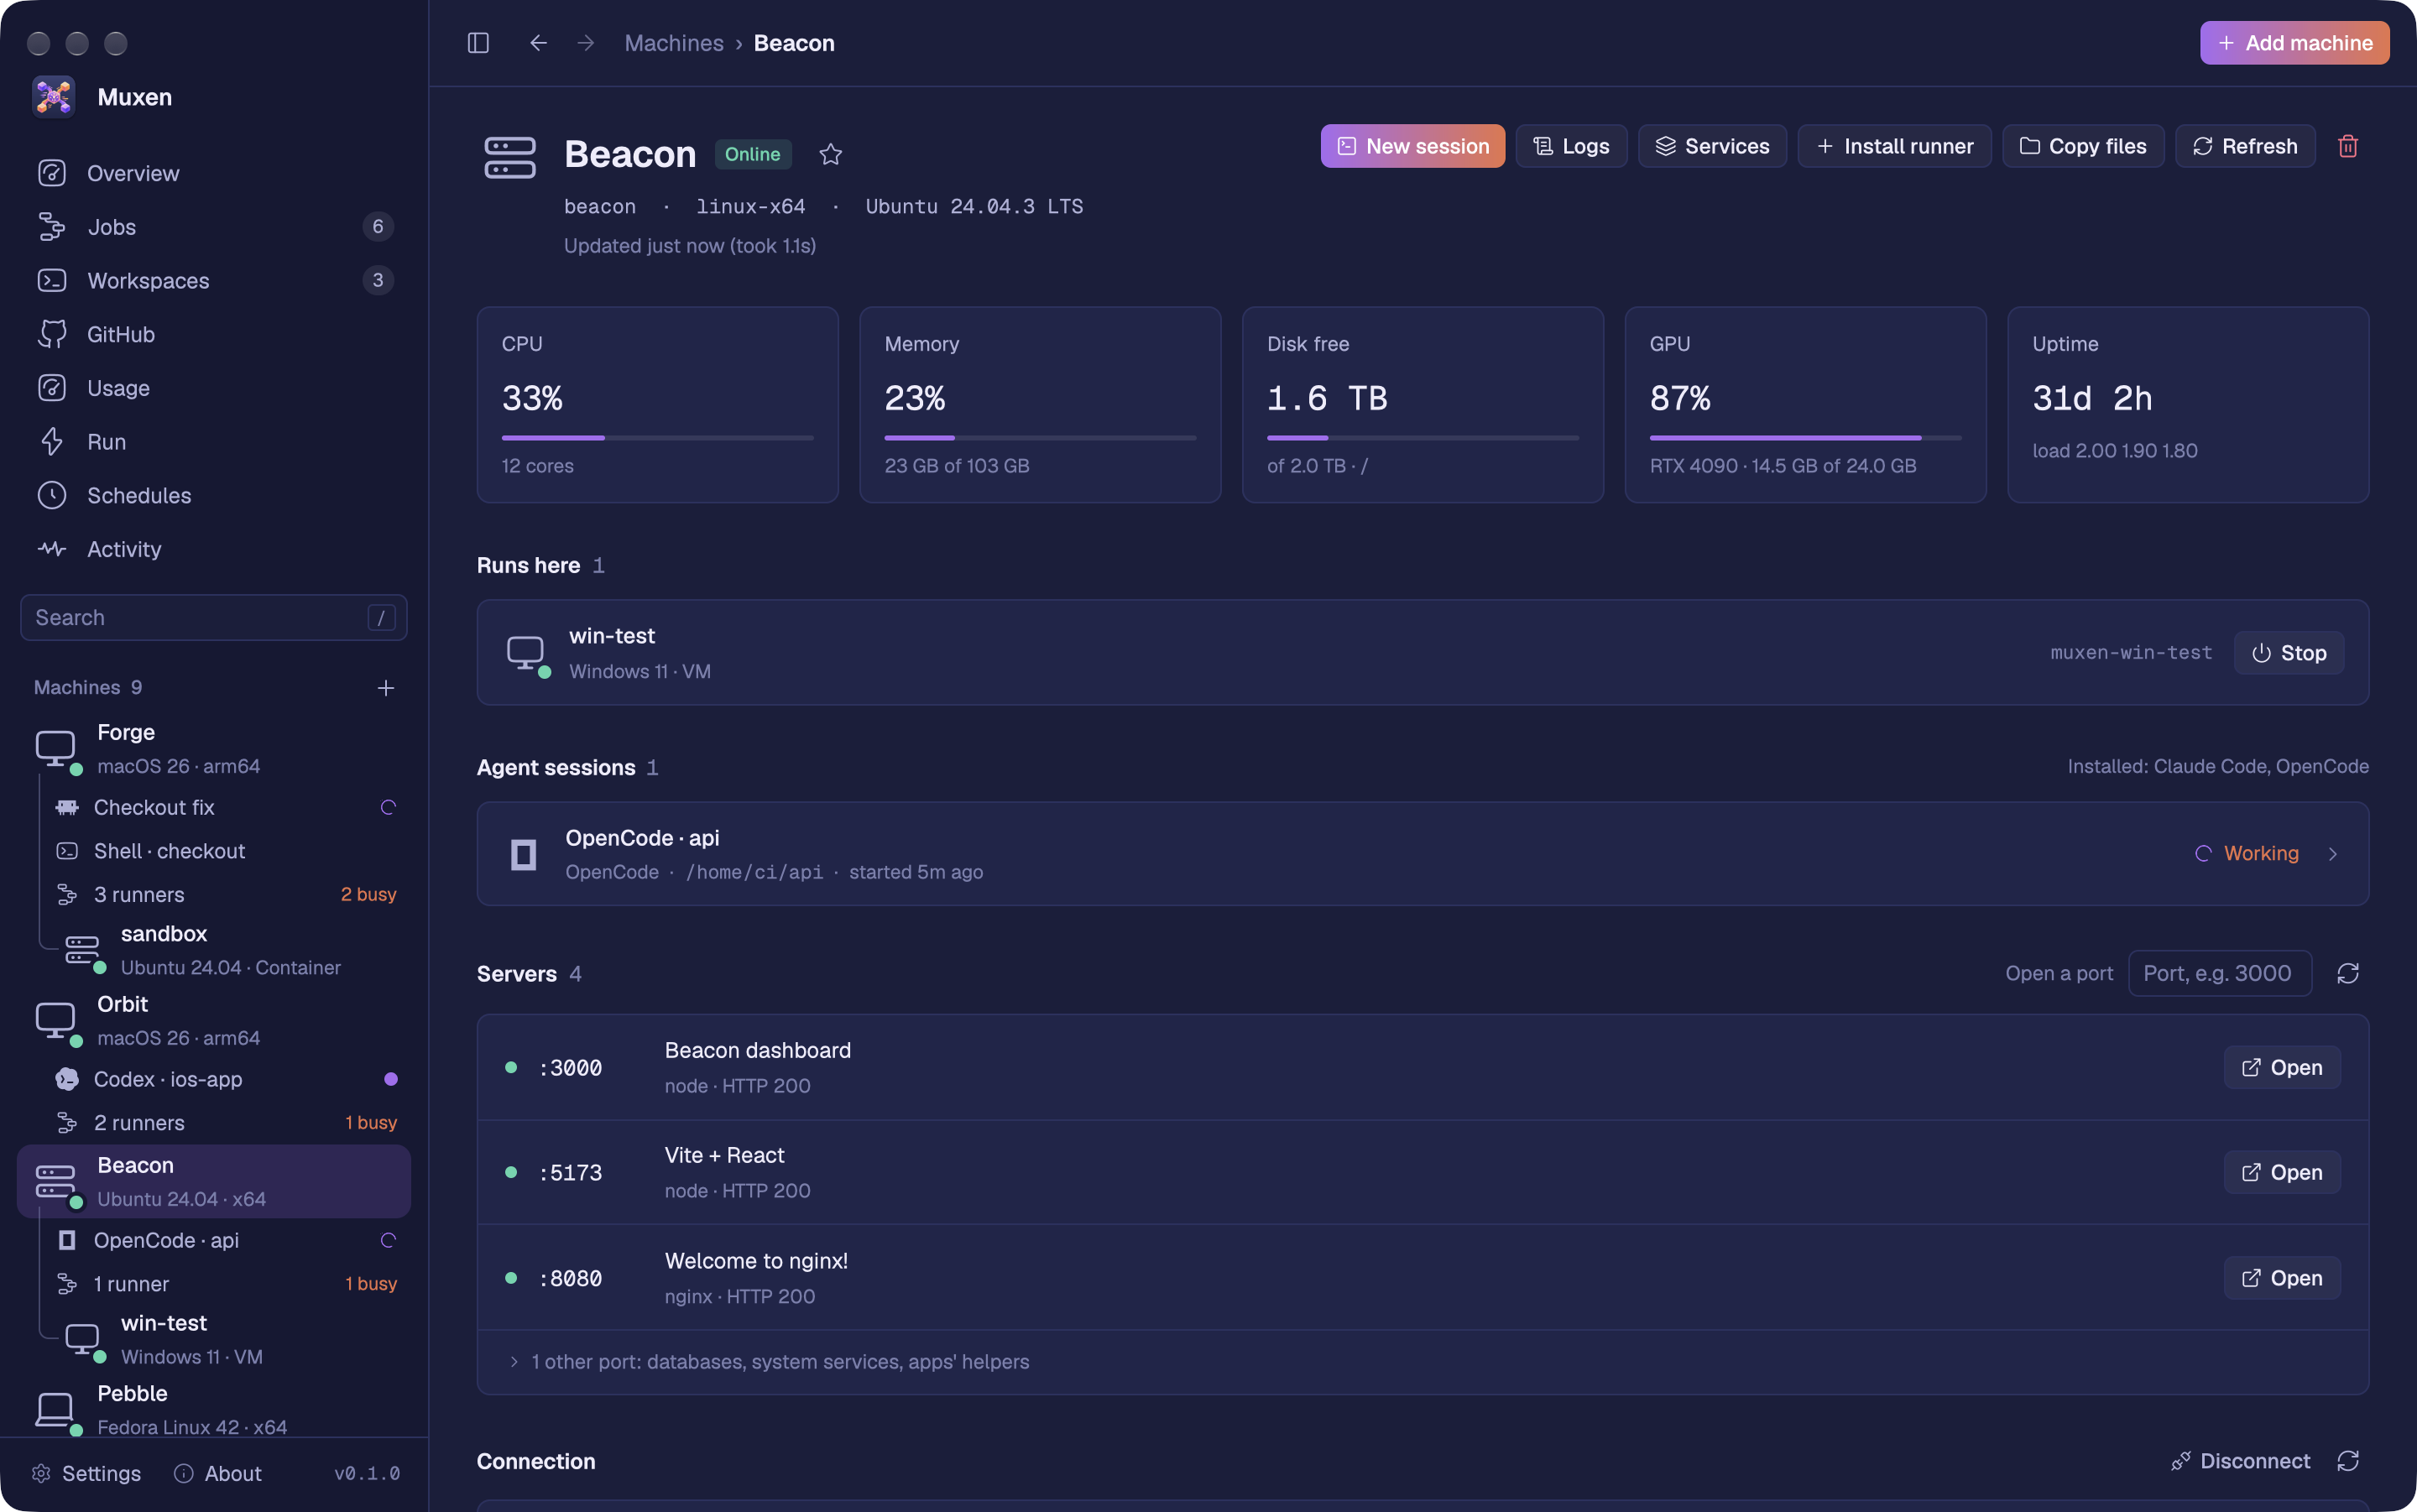Toggle the sidebar panel icon
2417x1512 pixels.
[x=478, y=43]
